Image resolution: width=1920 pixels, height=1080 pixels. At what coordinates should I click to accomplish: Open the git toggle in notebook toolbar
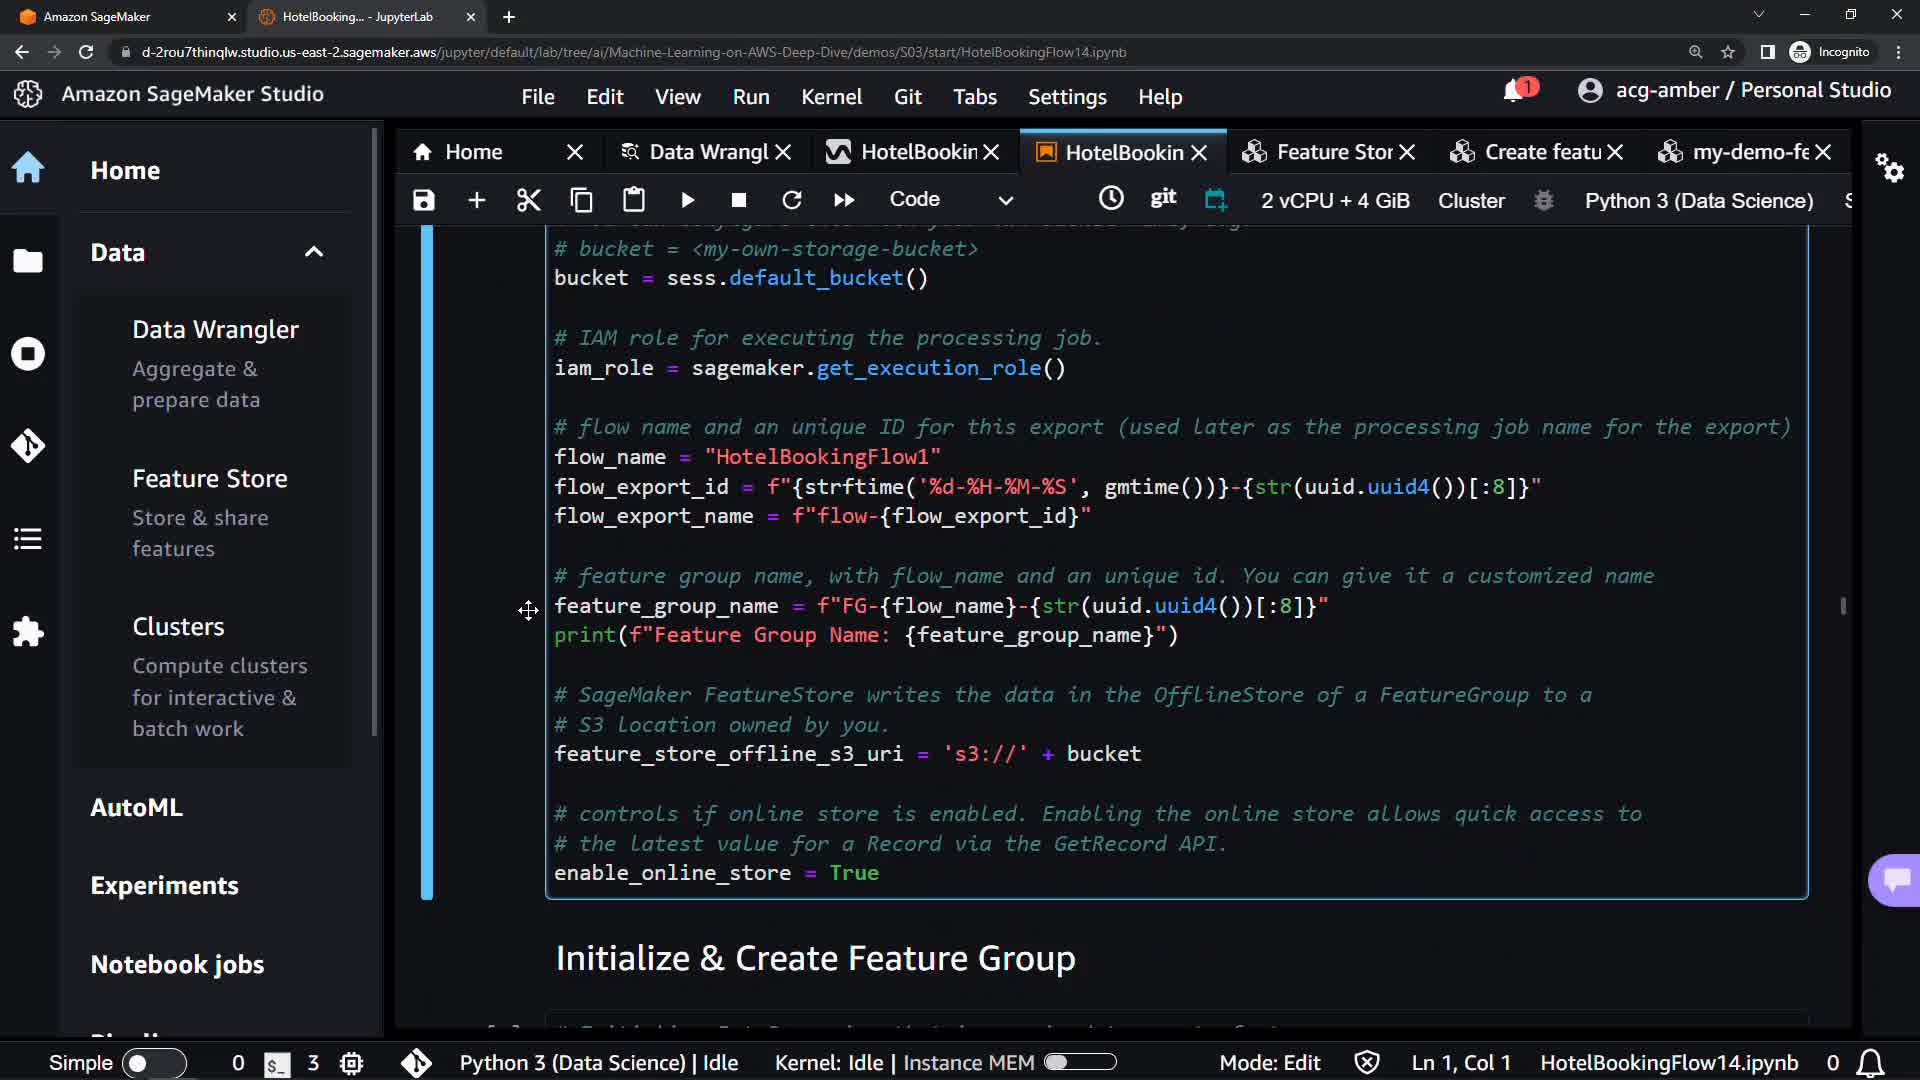(1163, 199)
